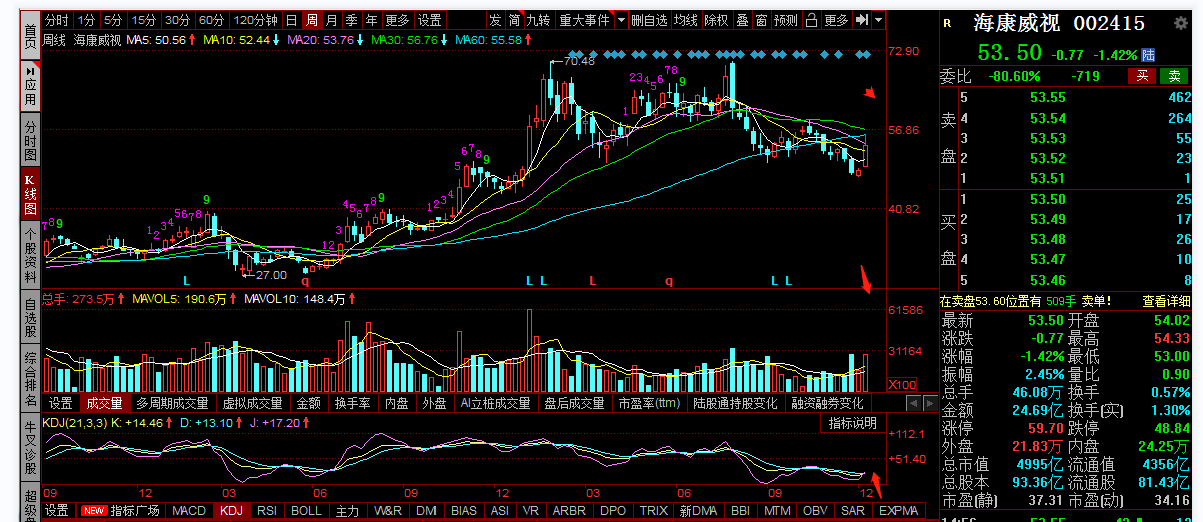Click the R badge beside 海康威视
The width and height of the screenshot is (1203, 522).
948,23
